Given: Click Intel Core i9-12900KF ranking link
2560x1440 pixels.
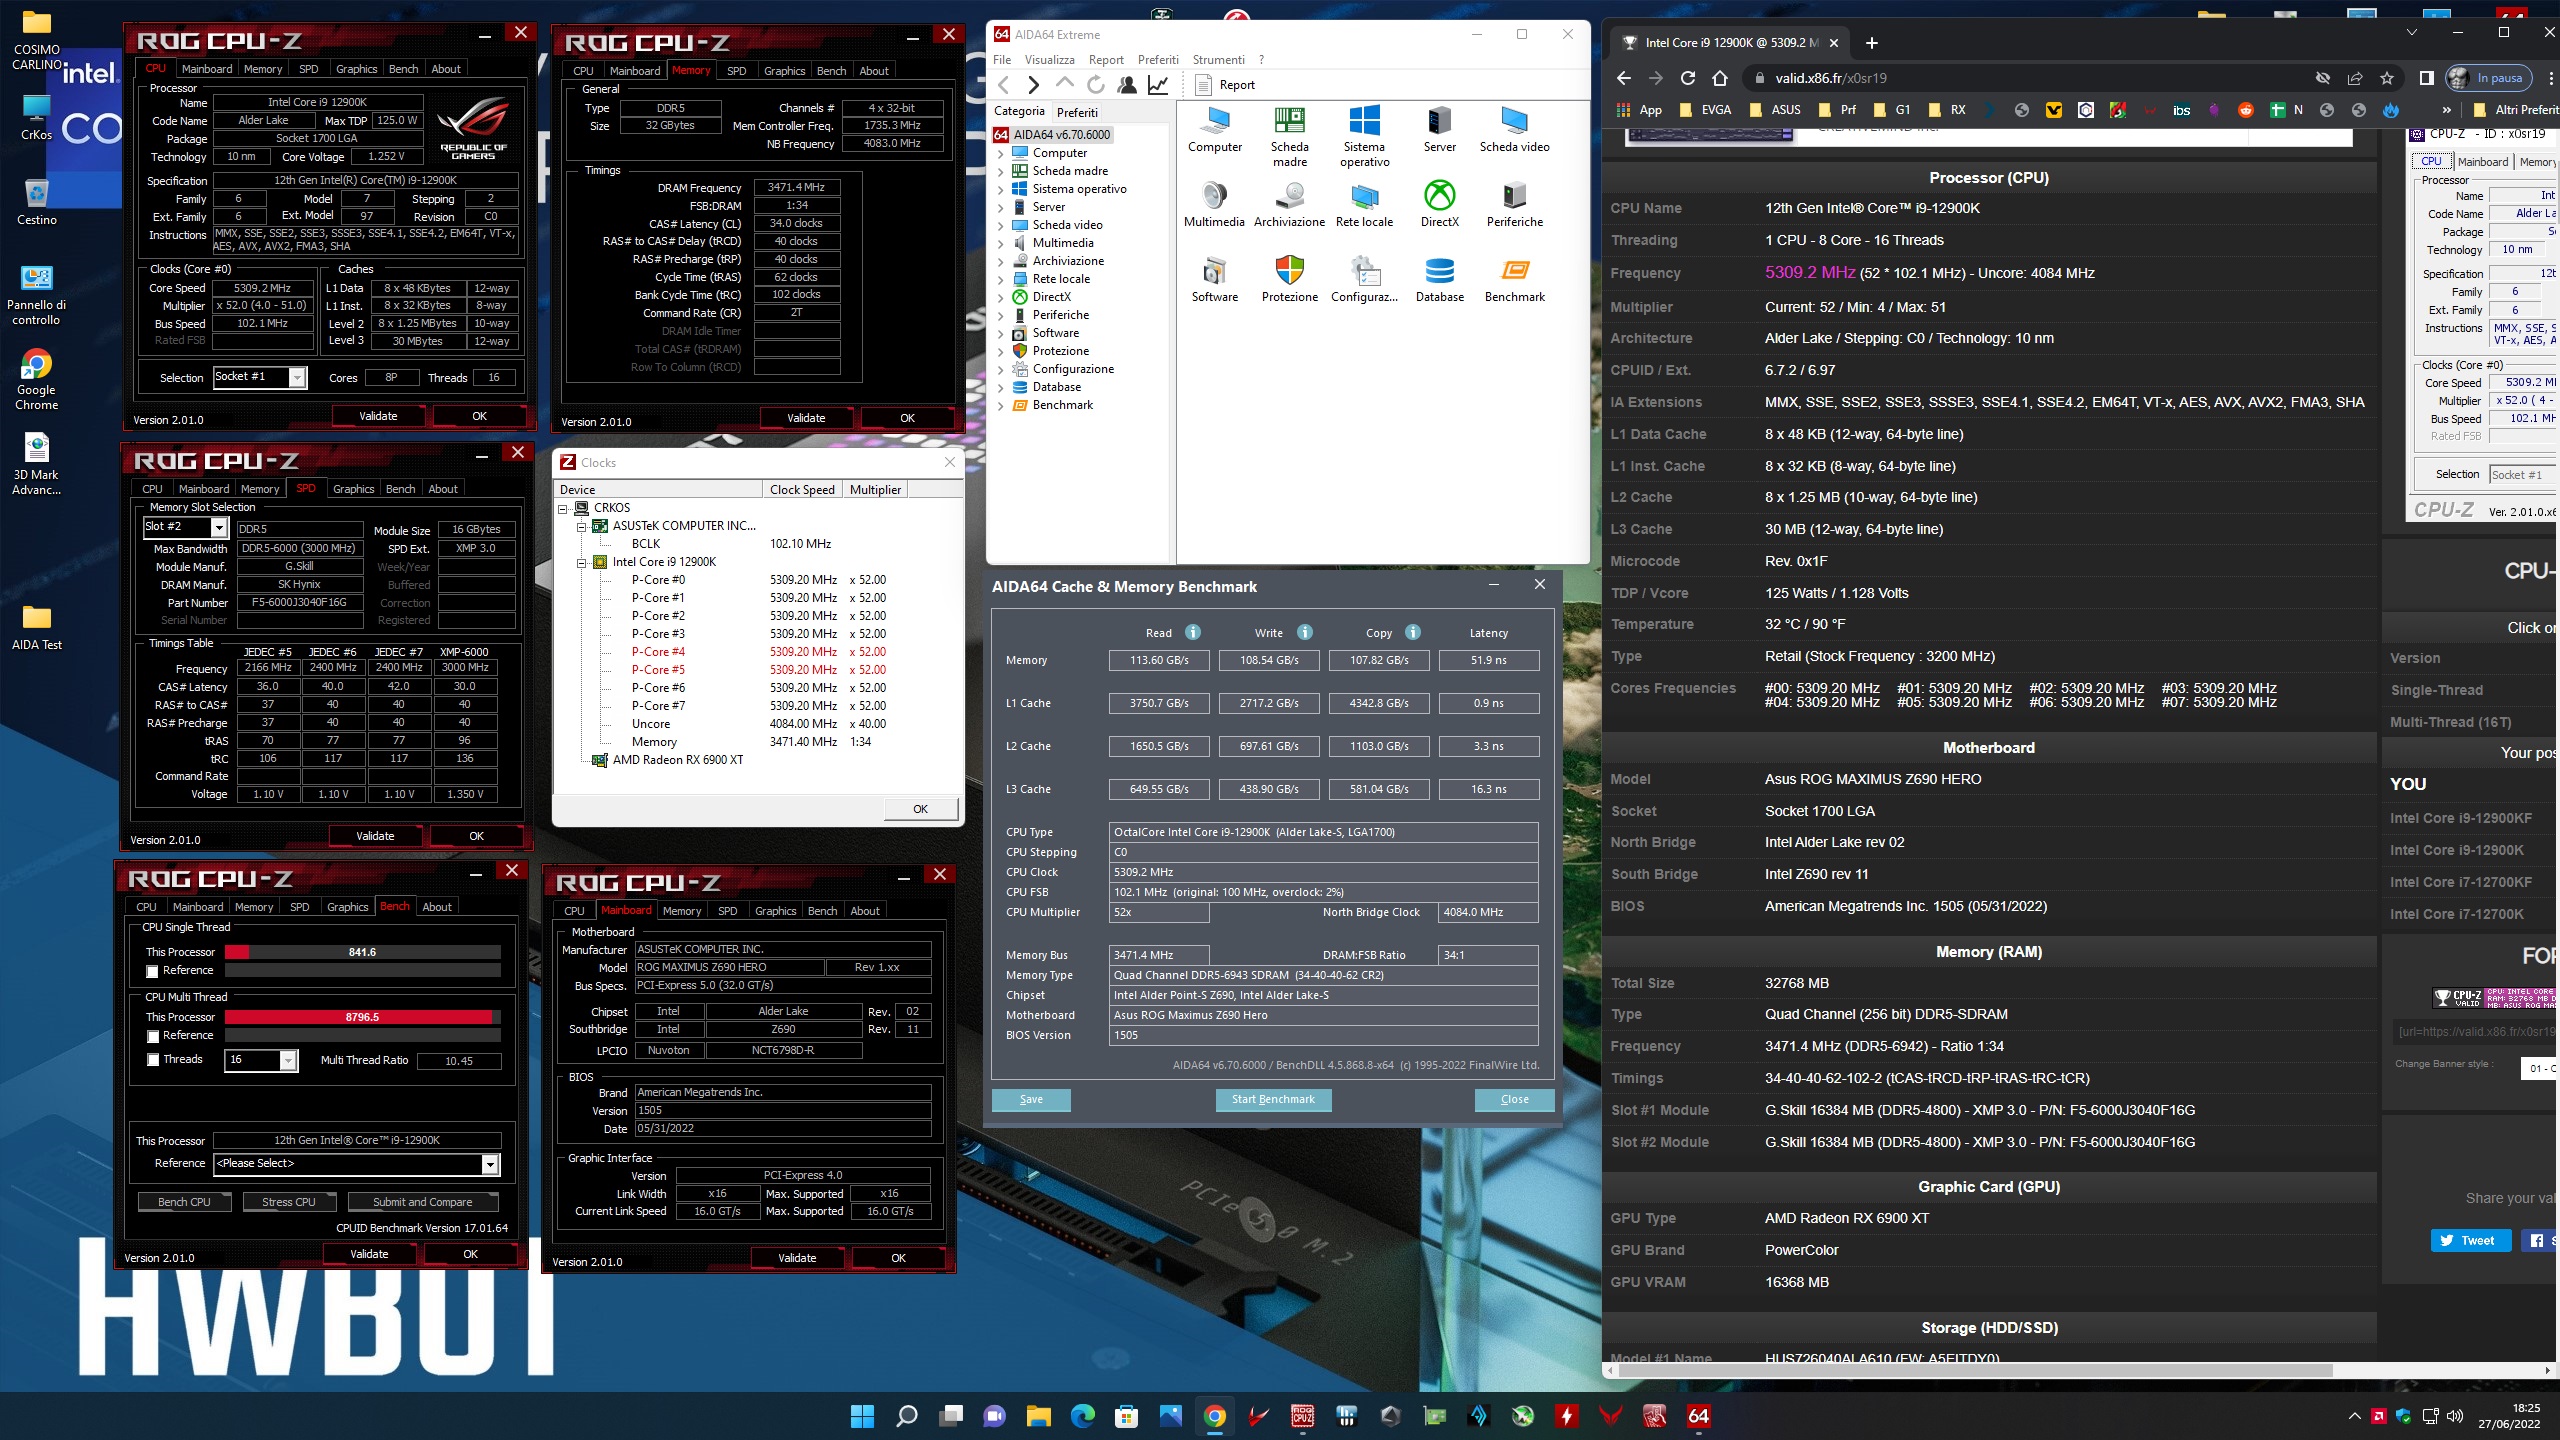Looking at the screenshot, I should (x=2461, y=818).
